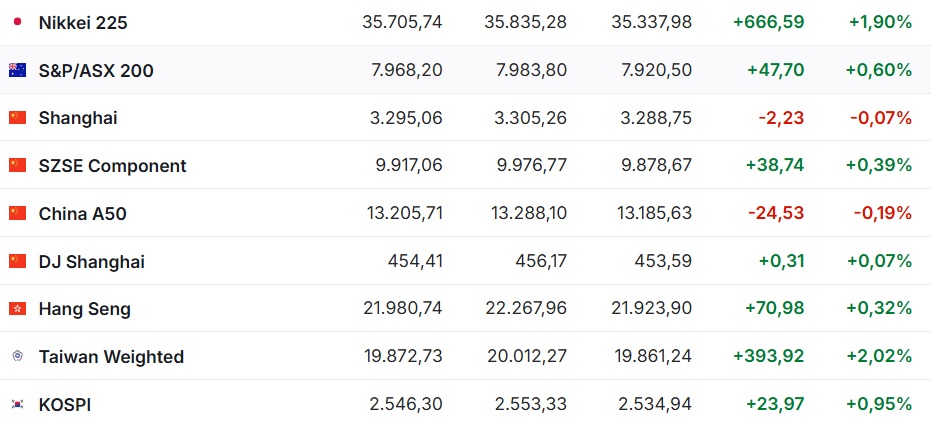The image size is (931, 425).
Task: View the Taiwan Weighted index details
Action: [111, 357]
